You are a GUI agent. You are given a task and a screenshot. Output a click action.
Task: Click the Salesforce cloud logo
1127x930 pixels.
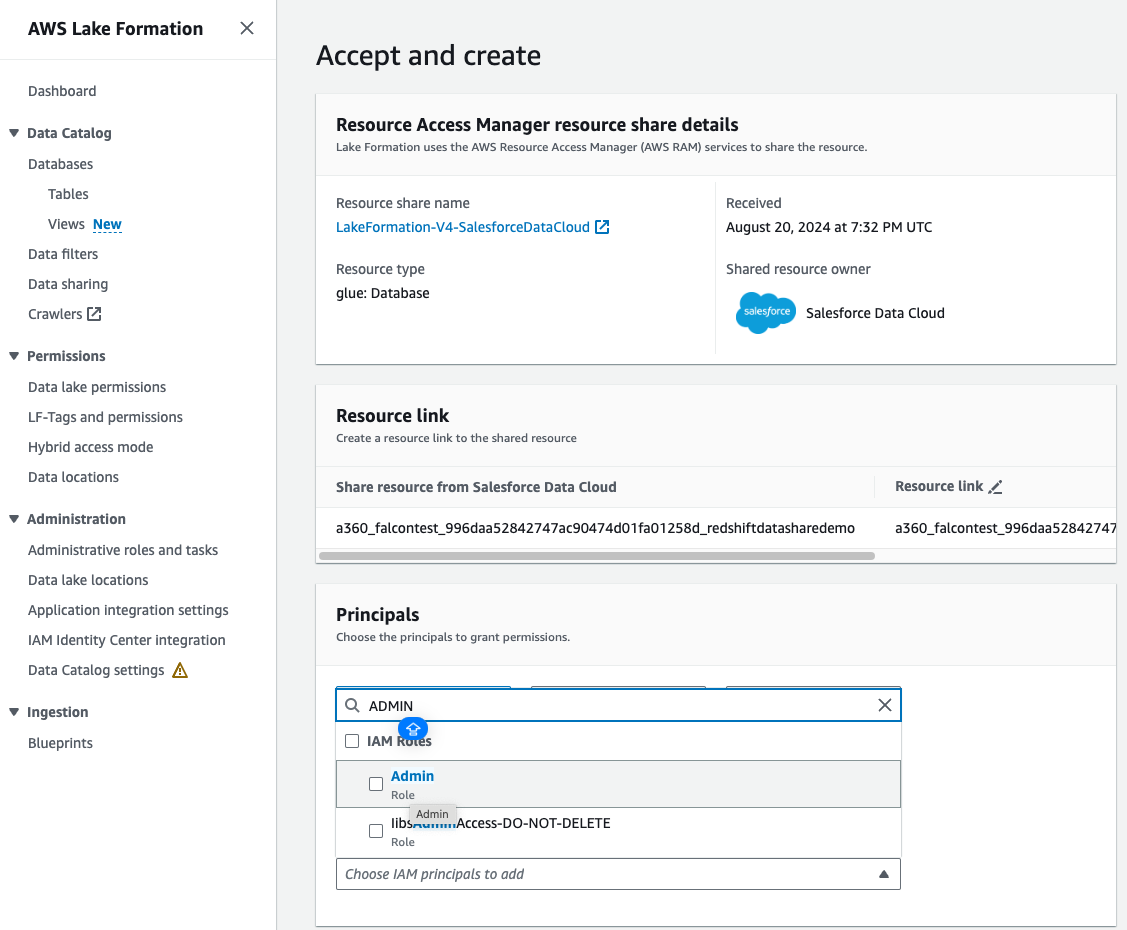pyautogui.click(x=766, y=313)
